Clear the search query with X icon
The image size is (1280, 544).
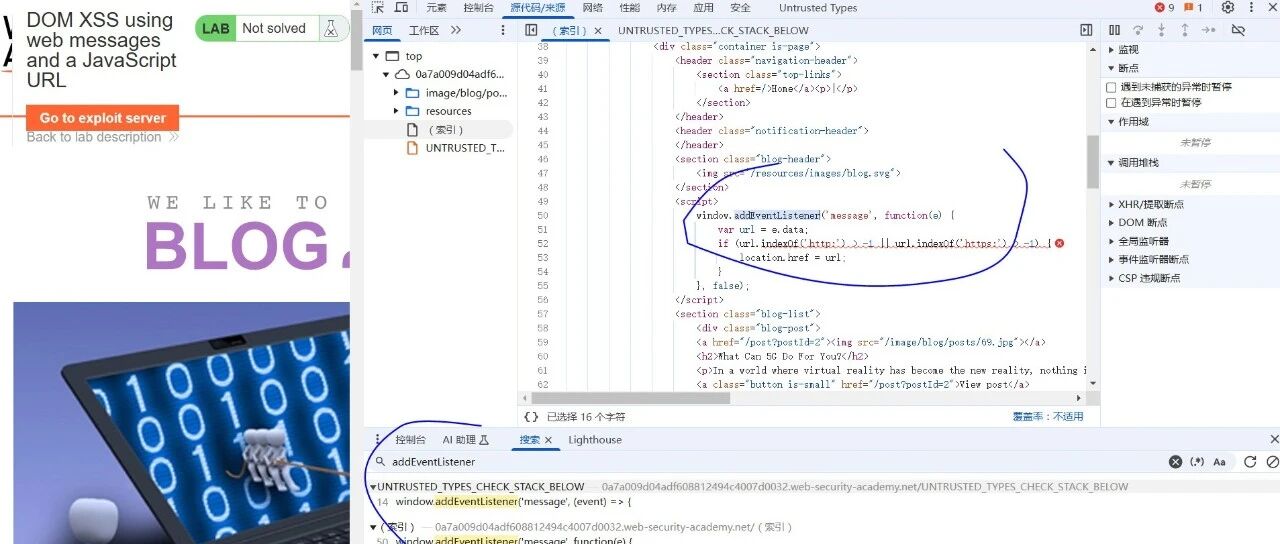(x=1176, y=462)
